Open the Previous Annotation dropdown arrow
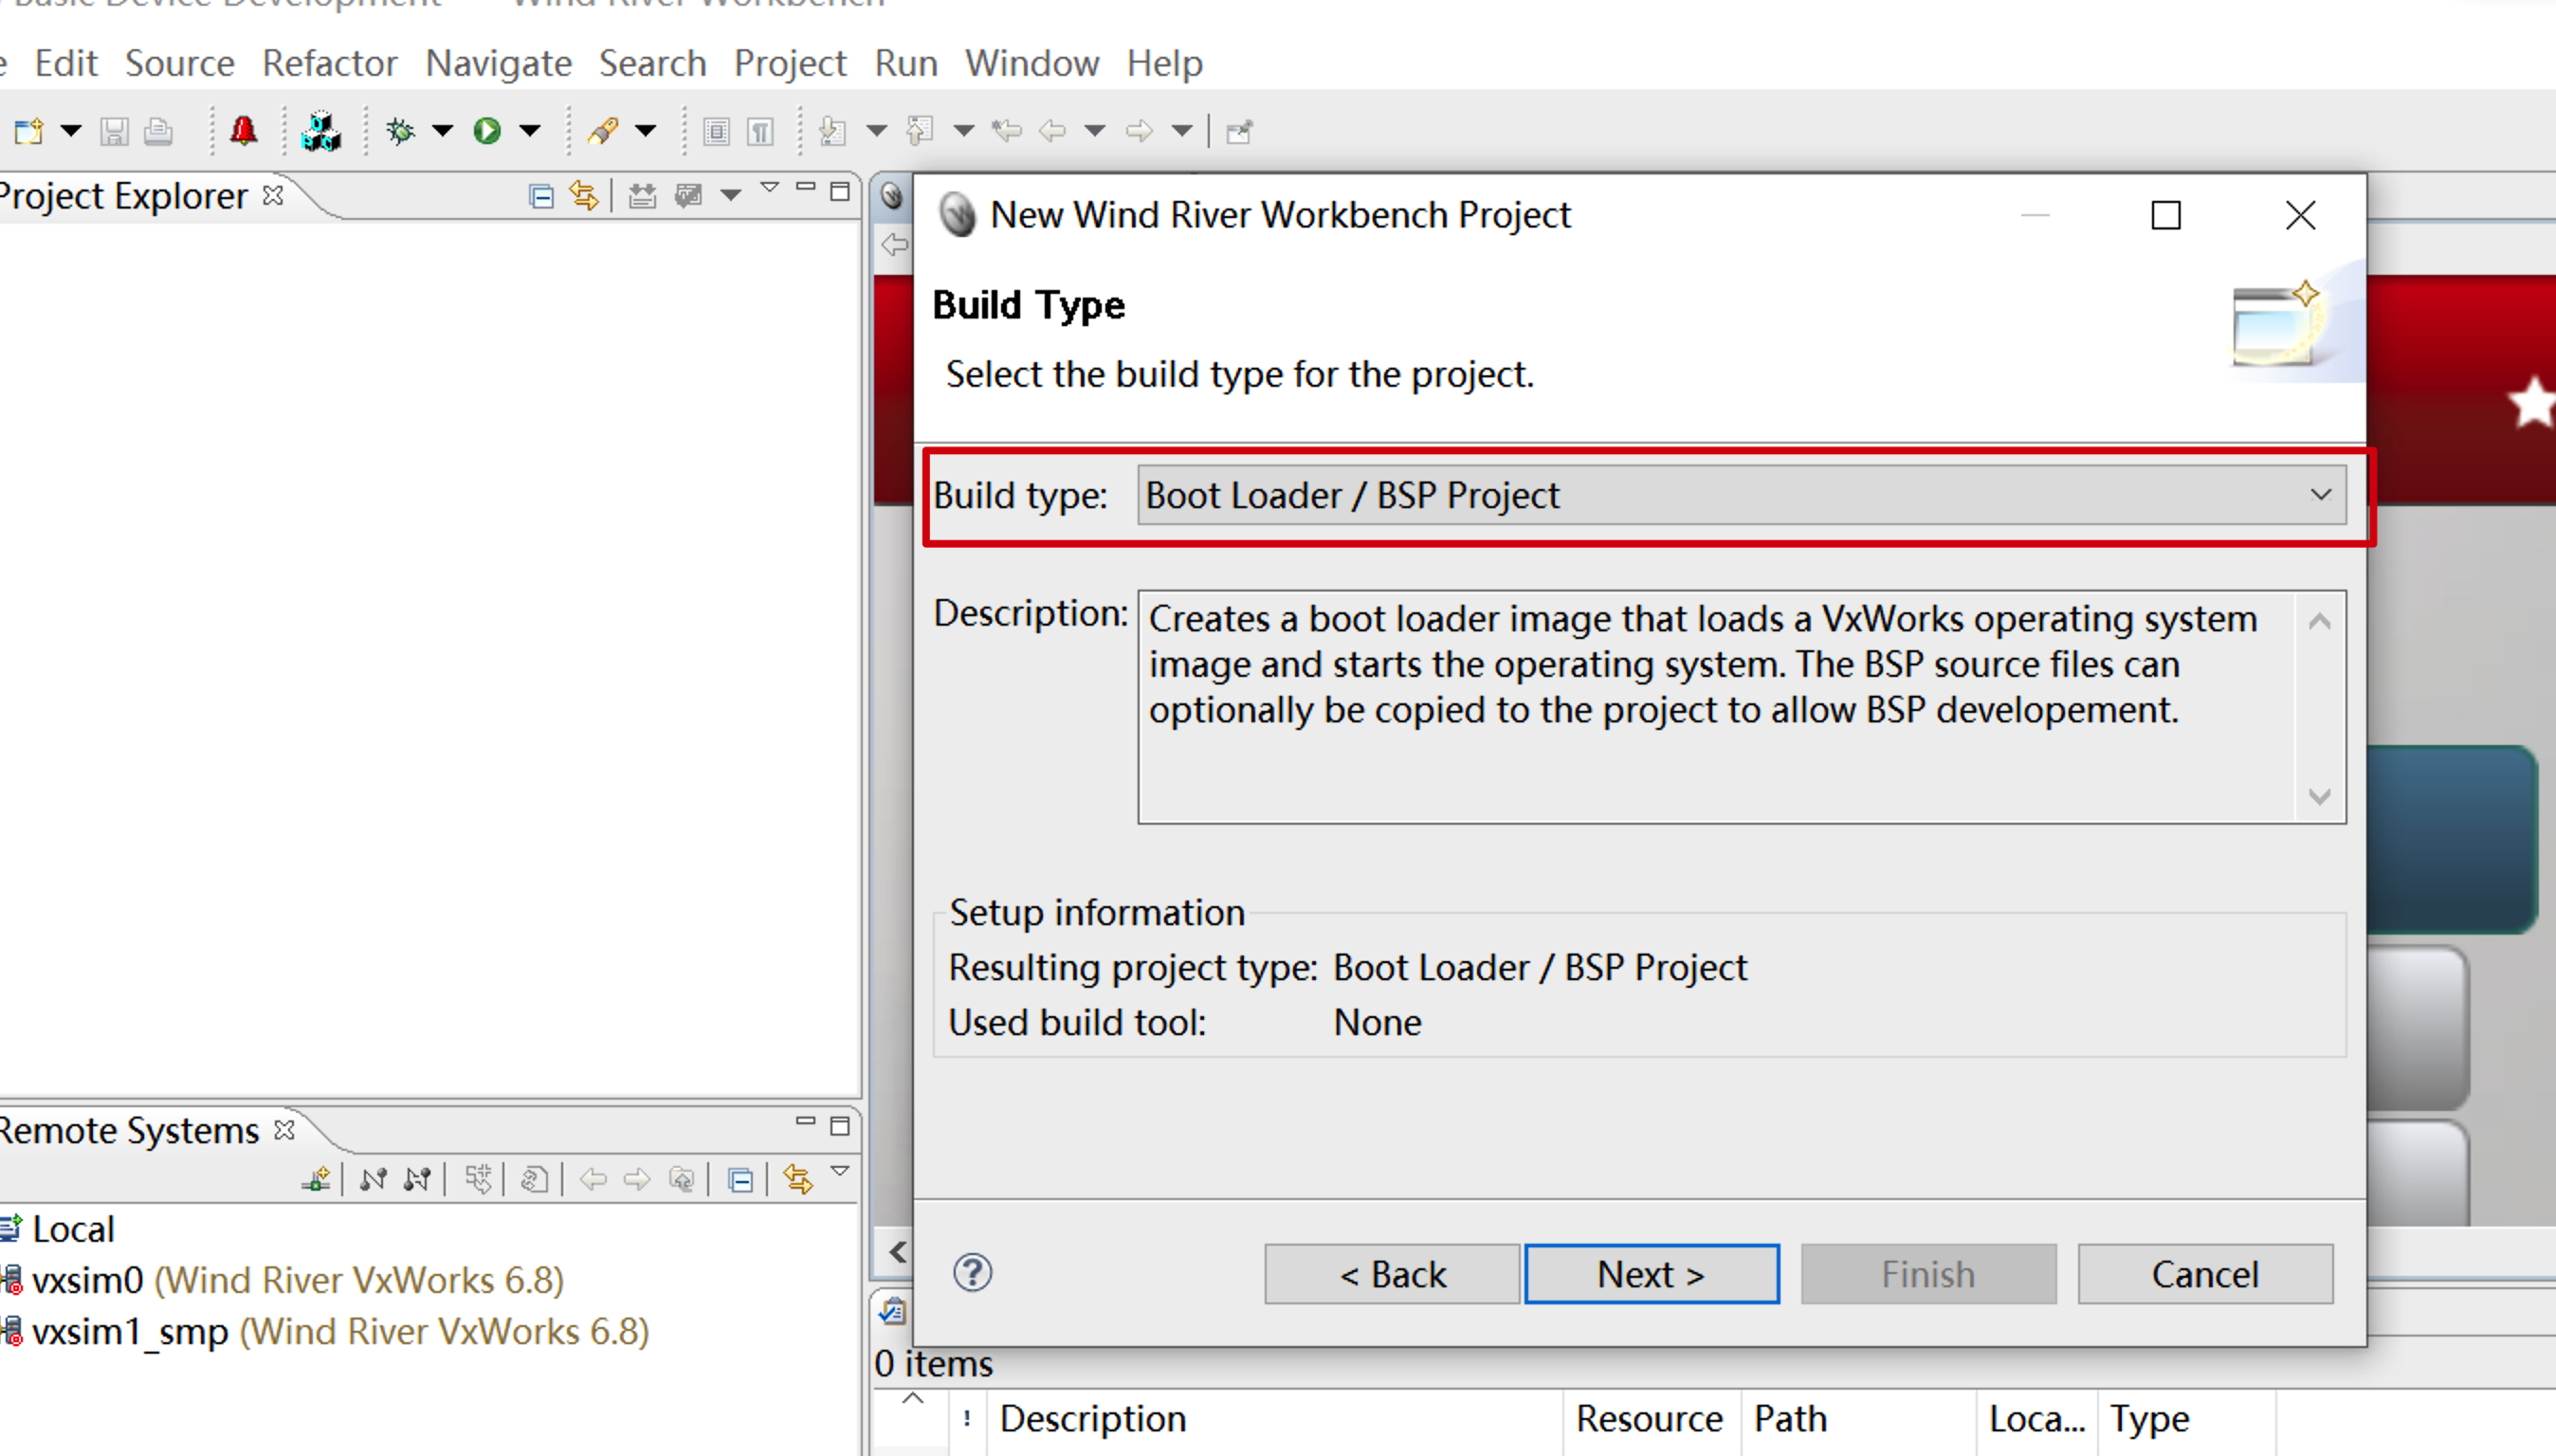This screenshot has width=2556, height=1456. click(964, 131)
